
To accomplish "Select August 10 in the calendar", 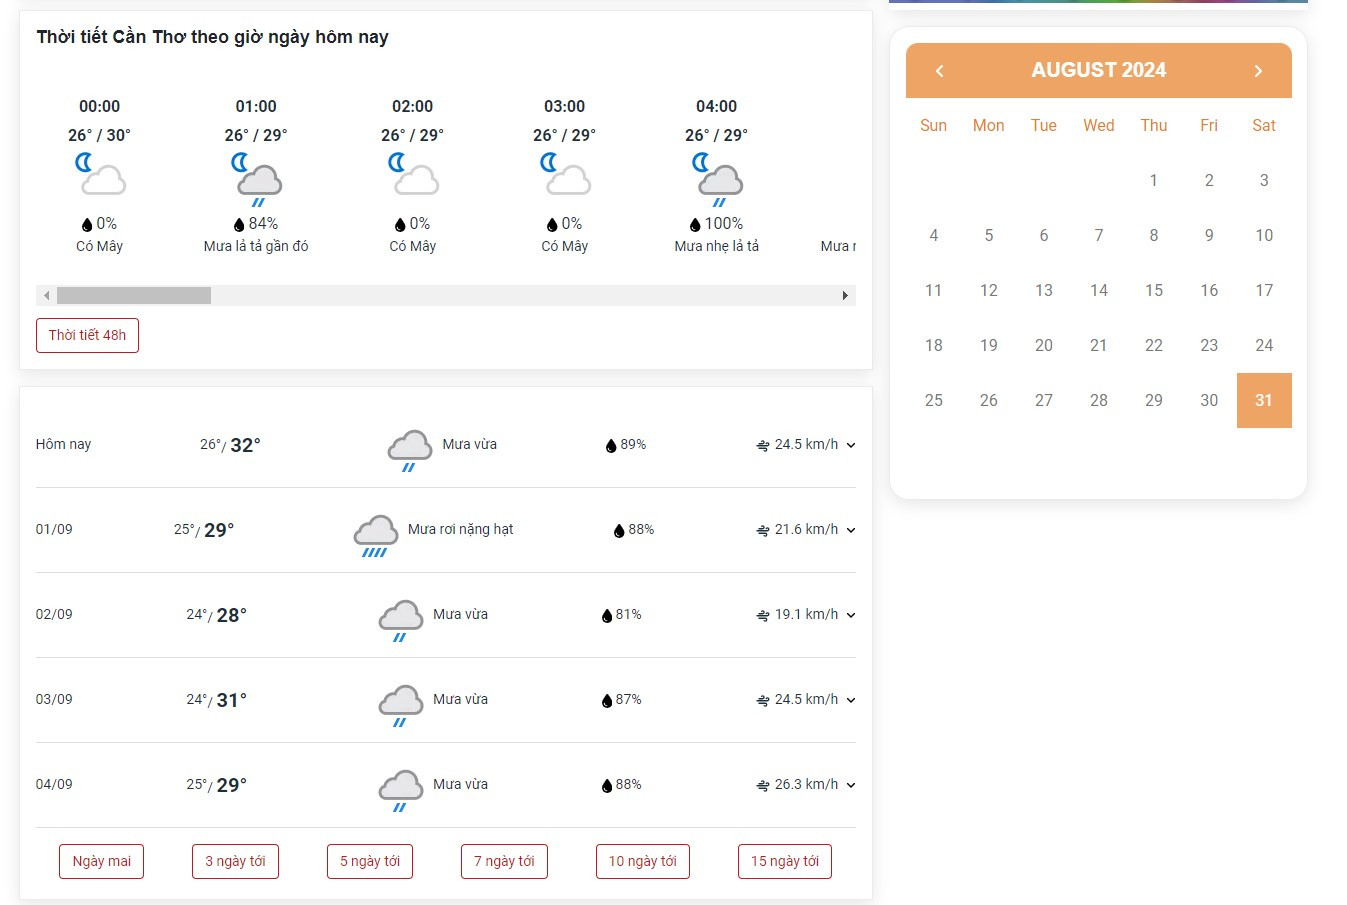I will point(1264,235).
